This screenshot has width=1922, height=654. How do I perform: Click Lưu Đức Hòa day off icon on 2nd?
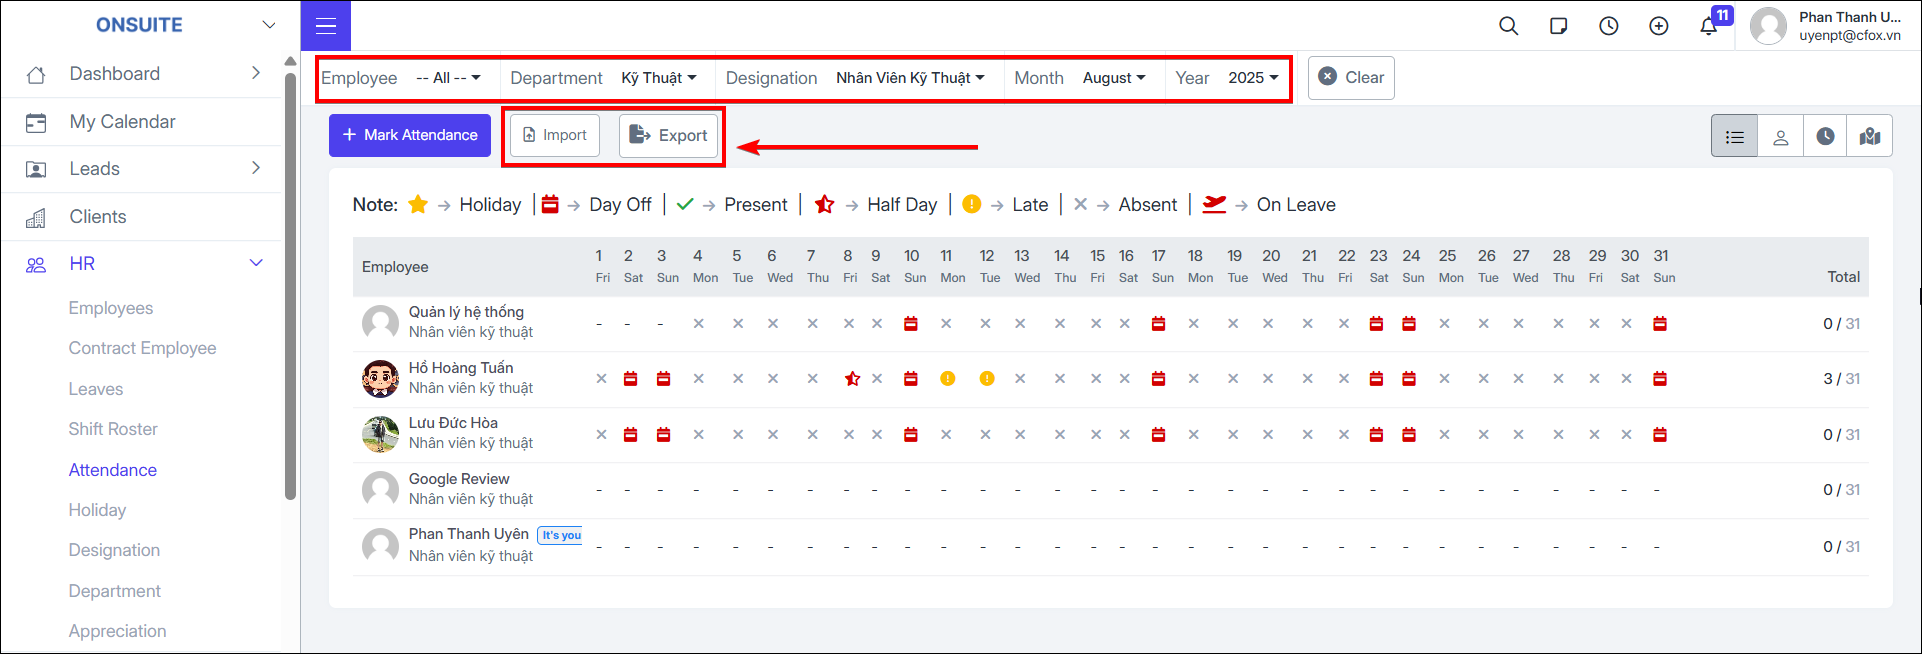631,435
